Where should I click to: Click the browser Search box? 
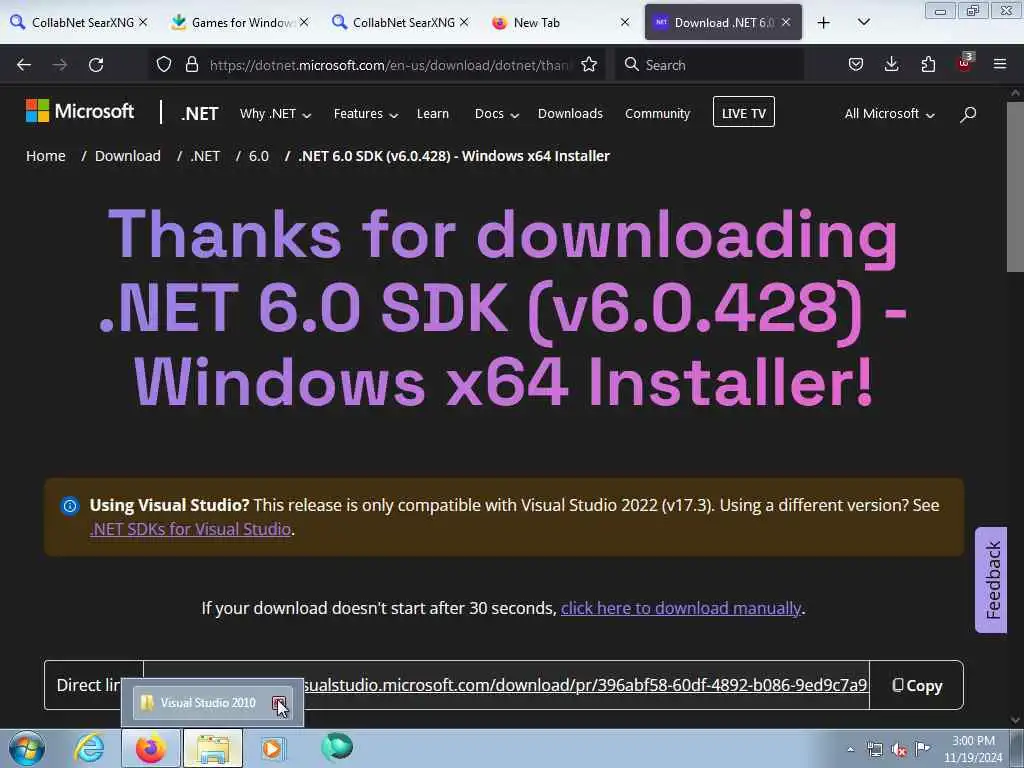click(710, 65)
